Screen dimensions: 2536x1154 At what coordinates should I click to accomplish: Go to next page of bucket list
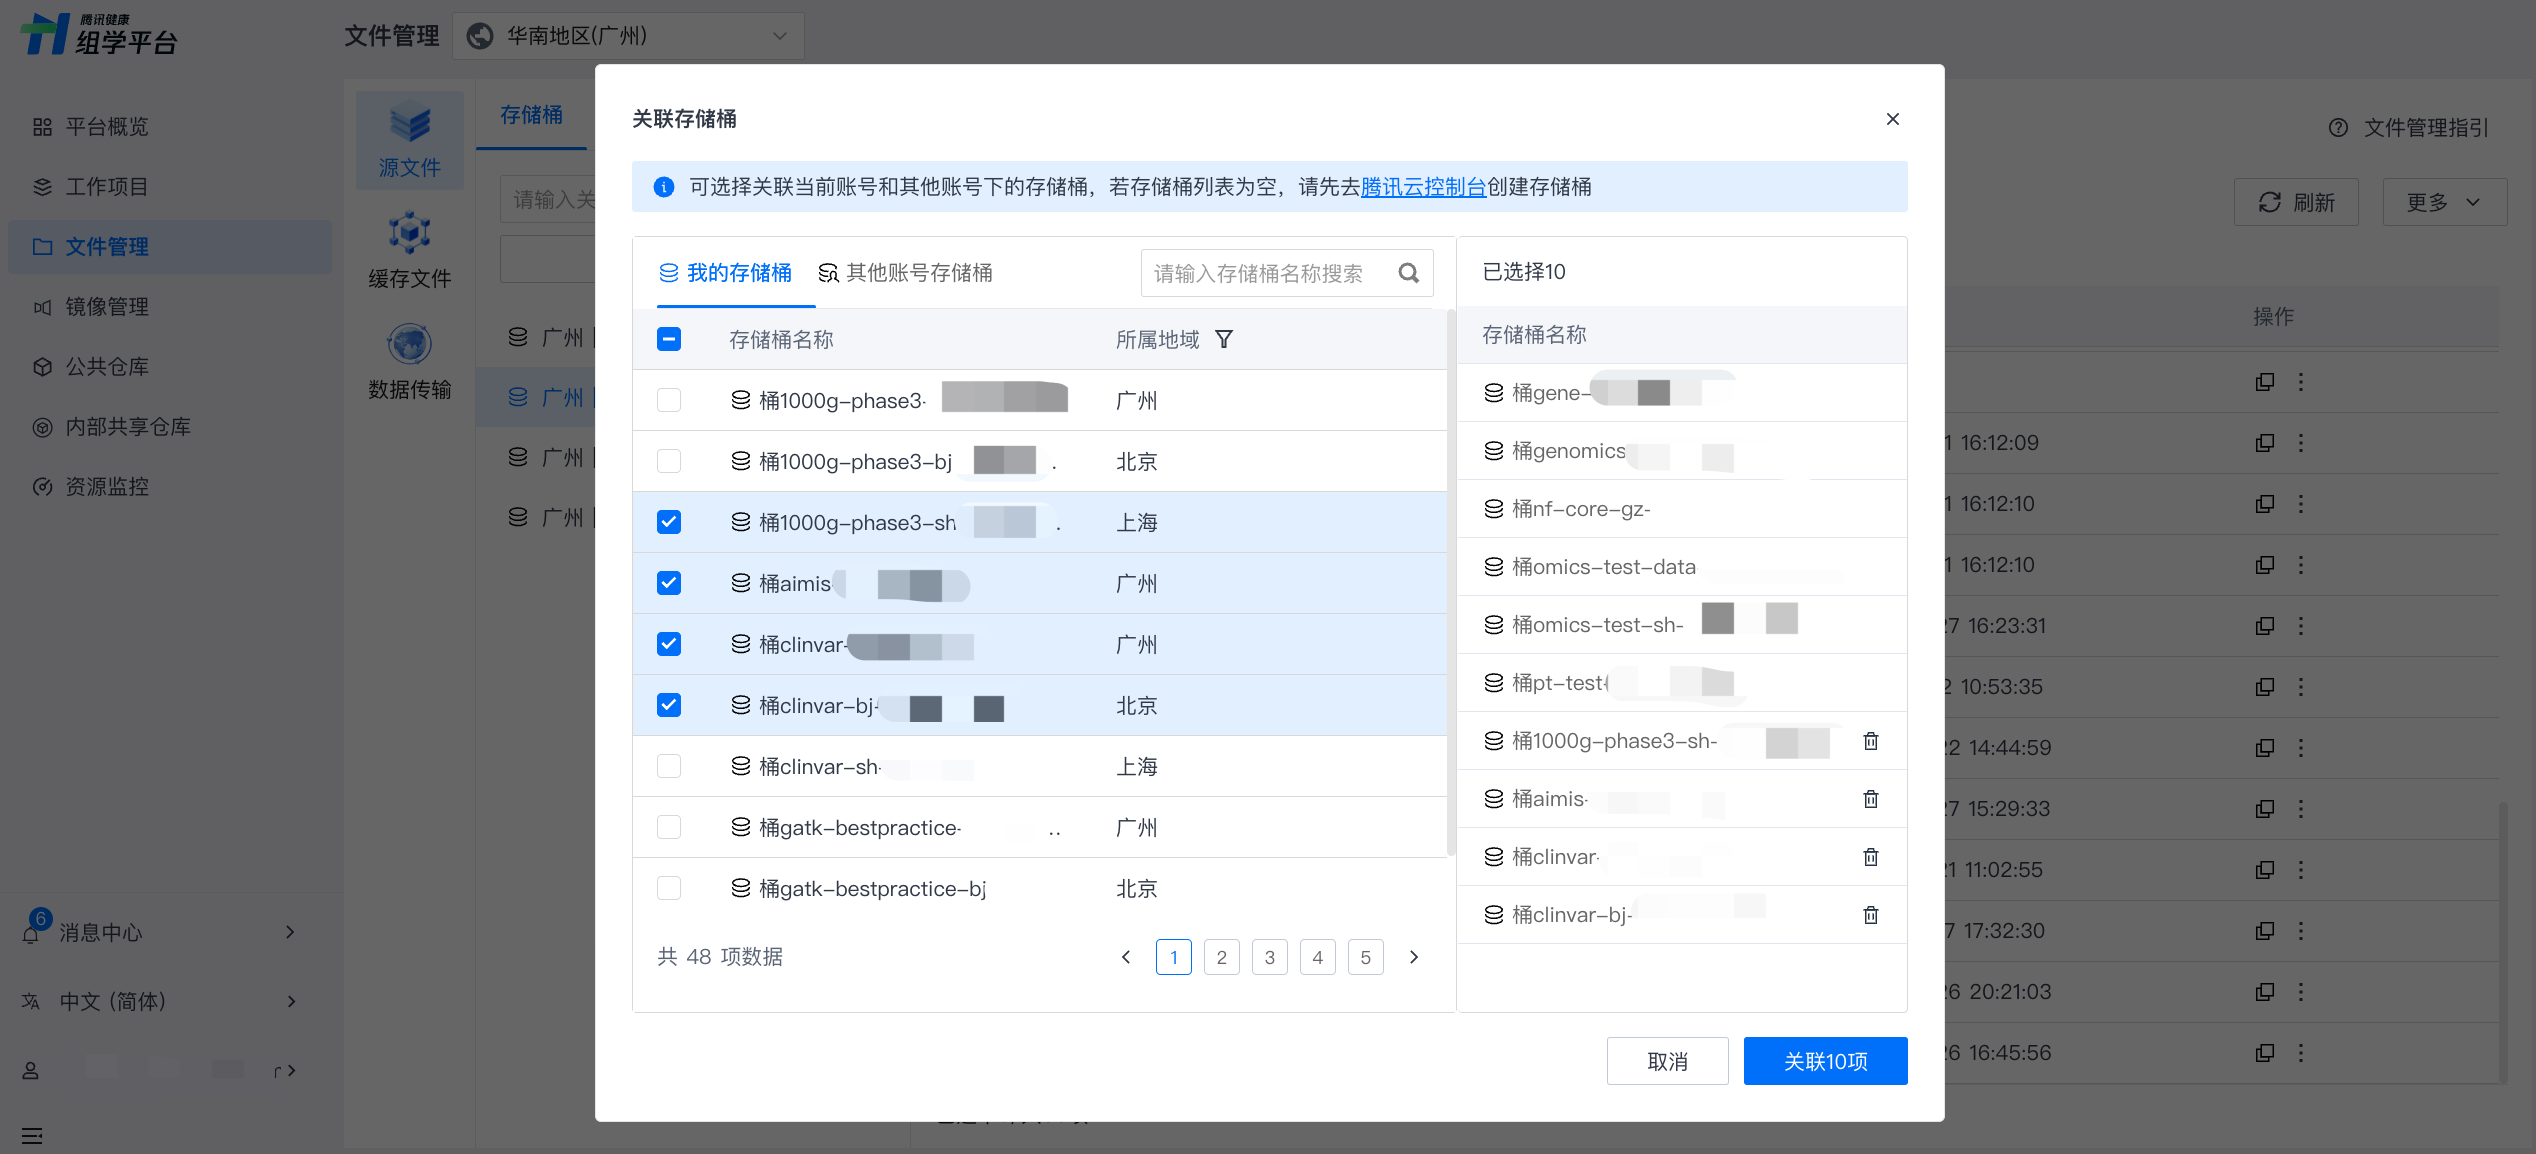(1413, 957)
